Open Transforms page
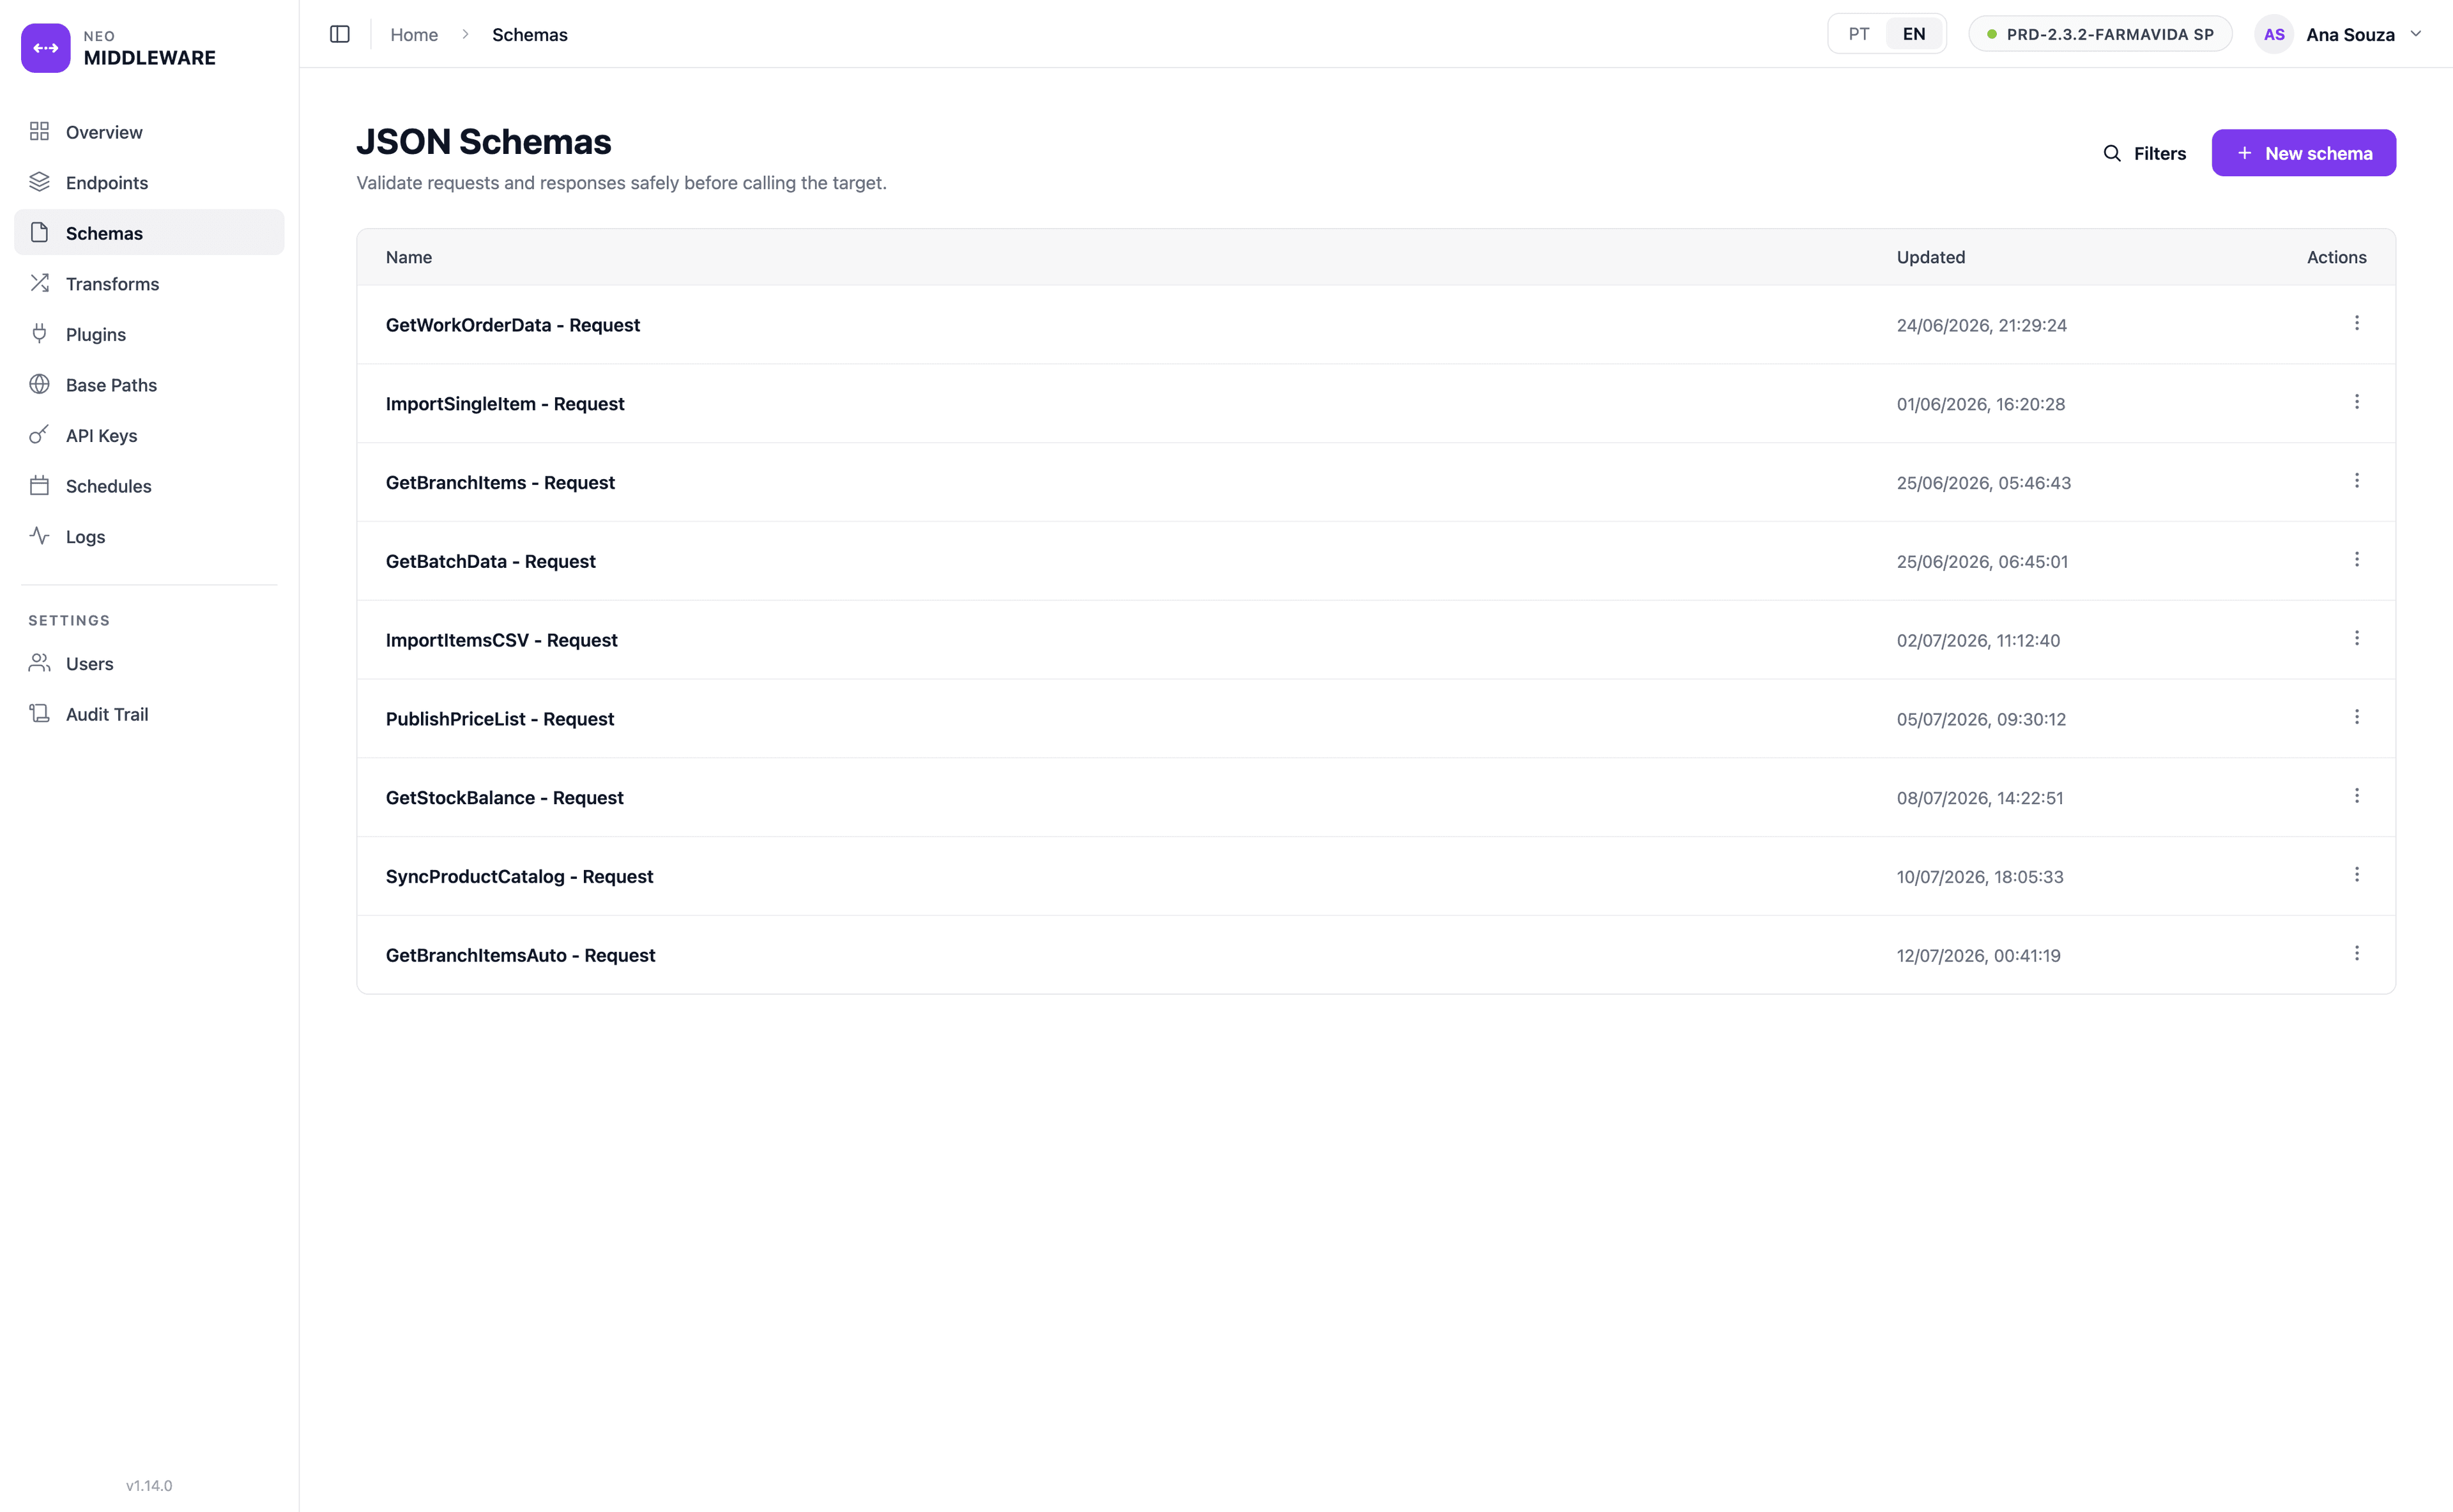Viewport: 2453px width, 1512px height. coord(149,284)
